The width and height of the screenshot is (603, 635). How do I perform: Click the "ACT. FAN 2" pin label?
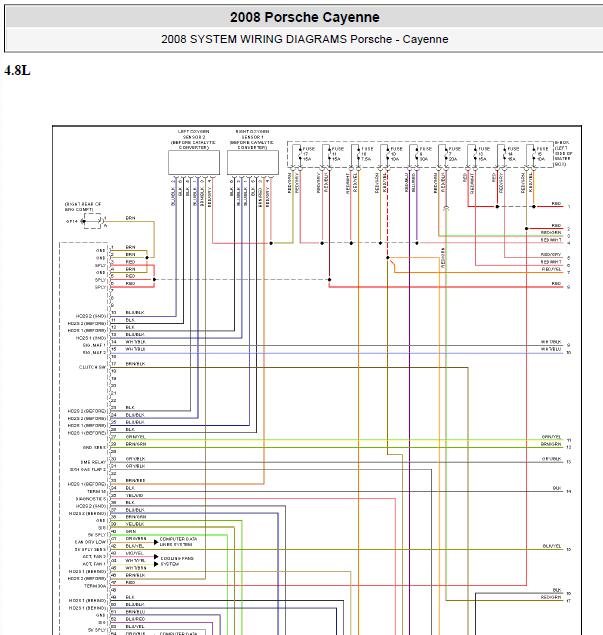click(x=94, y=557)
